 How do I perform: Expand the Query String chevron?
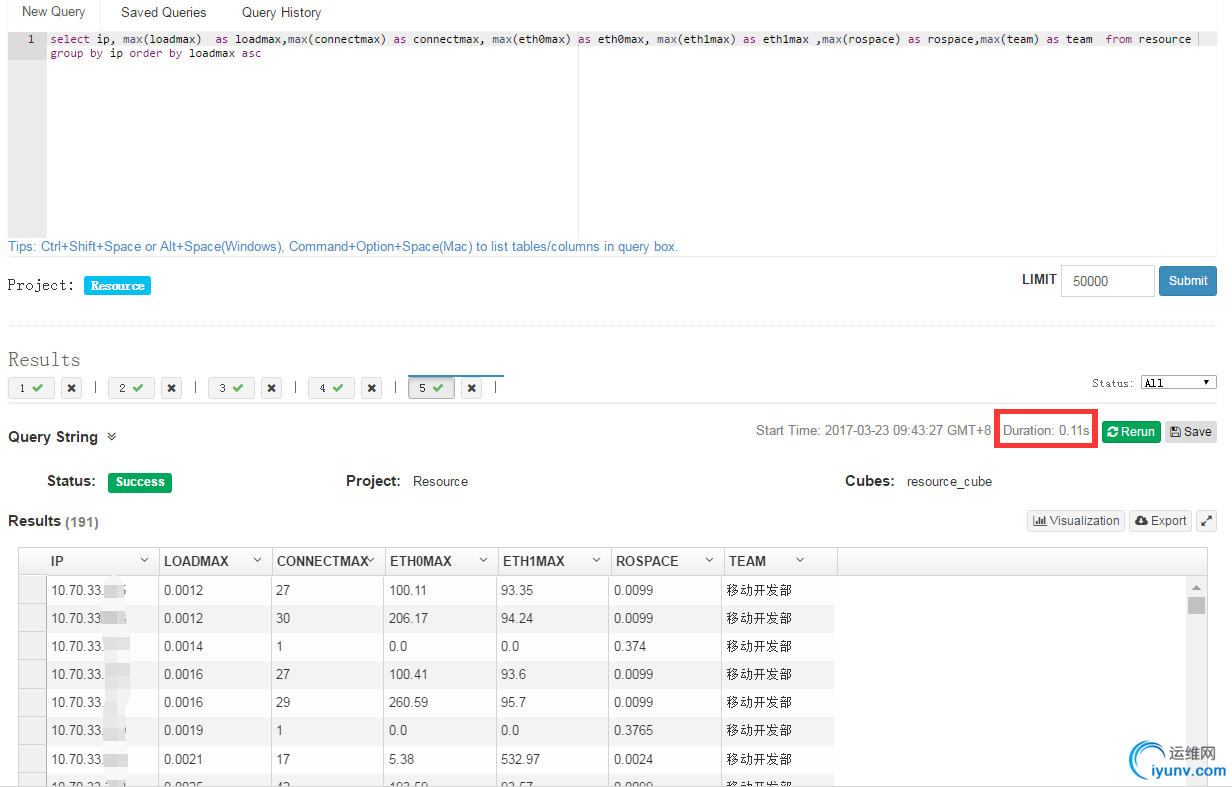coord(112,437)
